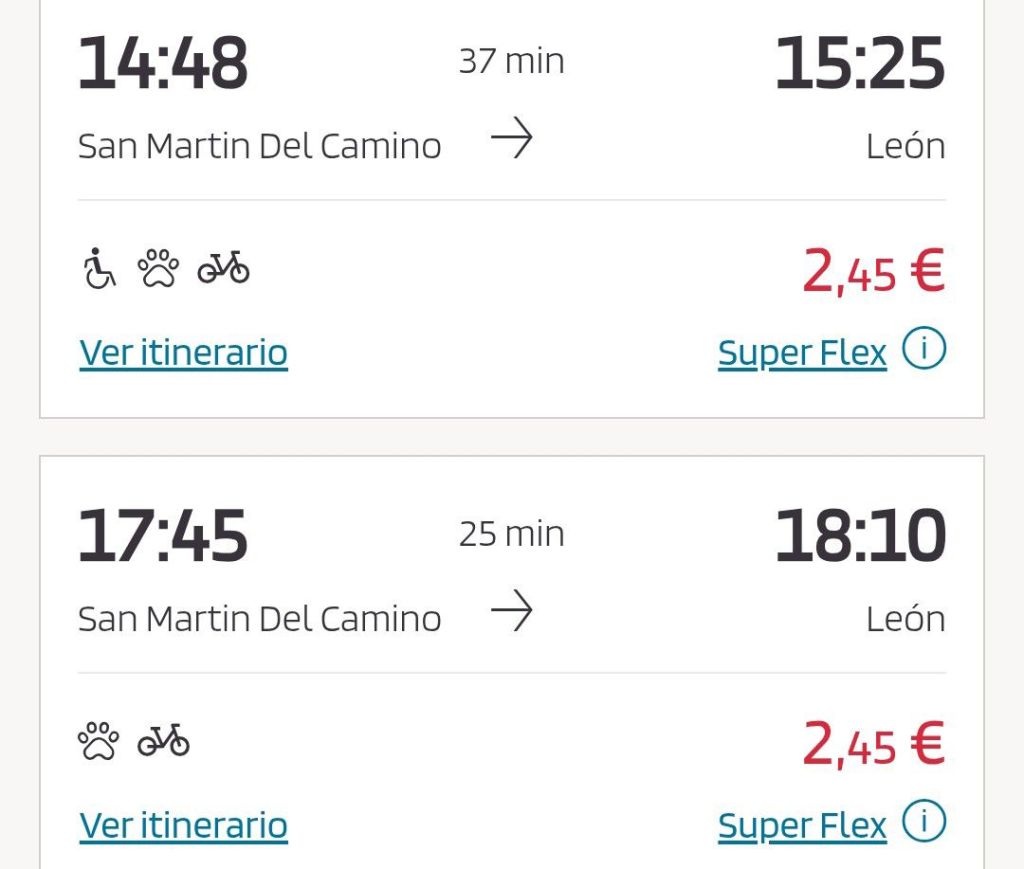Open Ver itinerario for the 17:45 departure

point(184,826)
